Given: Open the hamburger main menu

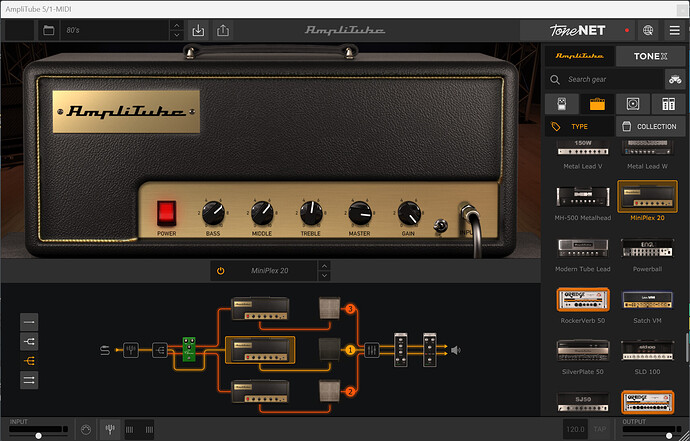Looking at the screenshot, I should click(675, 30).
